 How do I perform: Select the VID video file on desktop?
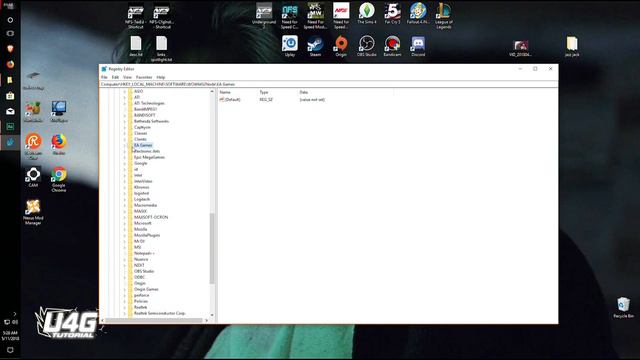pos(520,48)
